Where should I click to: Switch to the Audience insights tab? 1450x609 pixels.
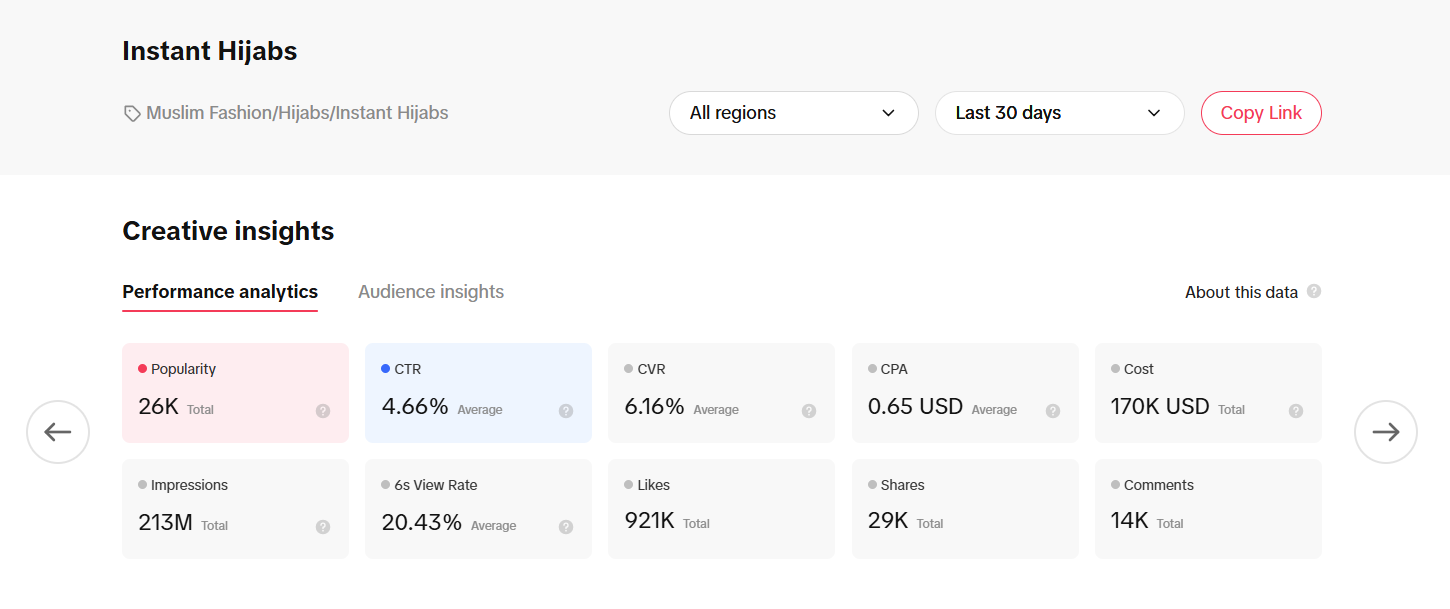pos(431,292)
